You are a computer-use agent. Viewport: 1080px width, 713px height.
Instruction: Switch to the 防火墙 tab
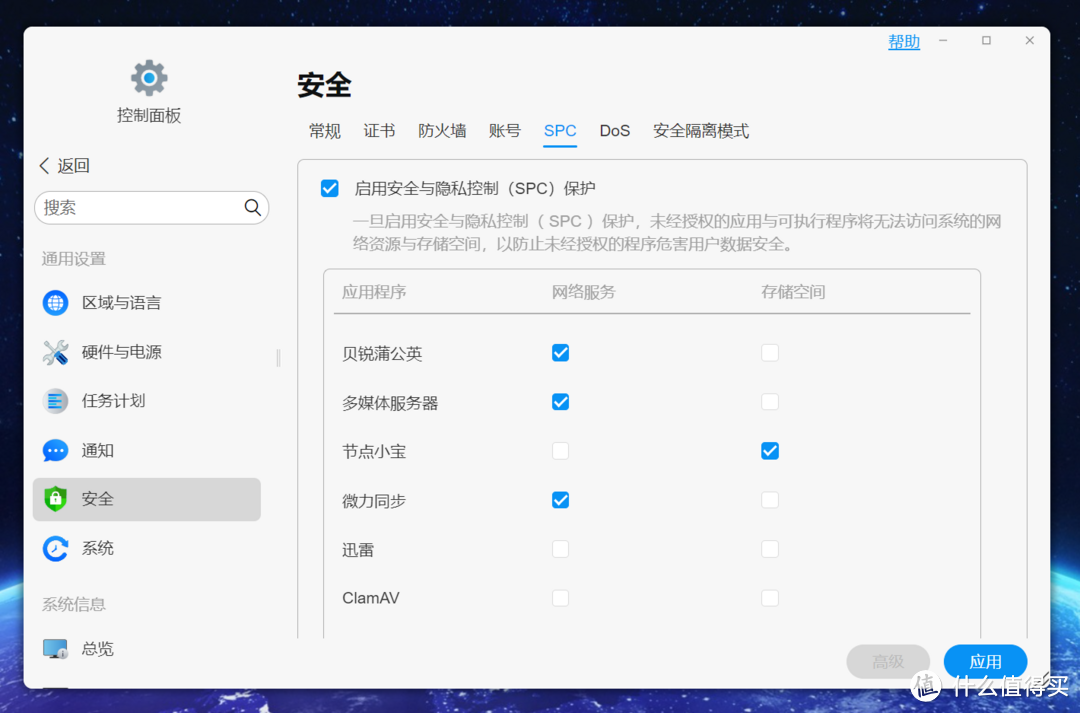(x=442, y=131)
